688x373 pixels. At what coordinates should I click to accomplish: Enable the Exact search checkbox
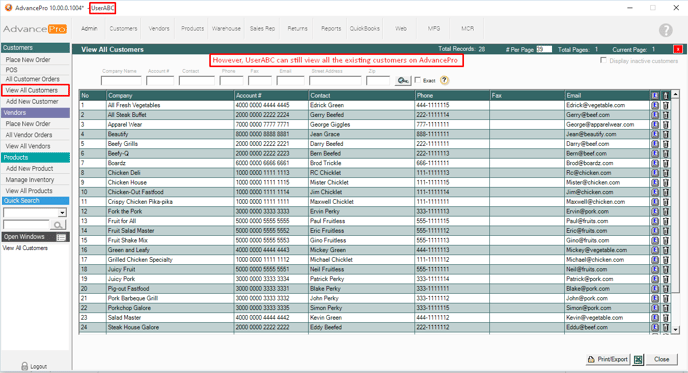(x=418, y=80)
